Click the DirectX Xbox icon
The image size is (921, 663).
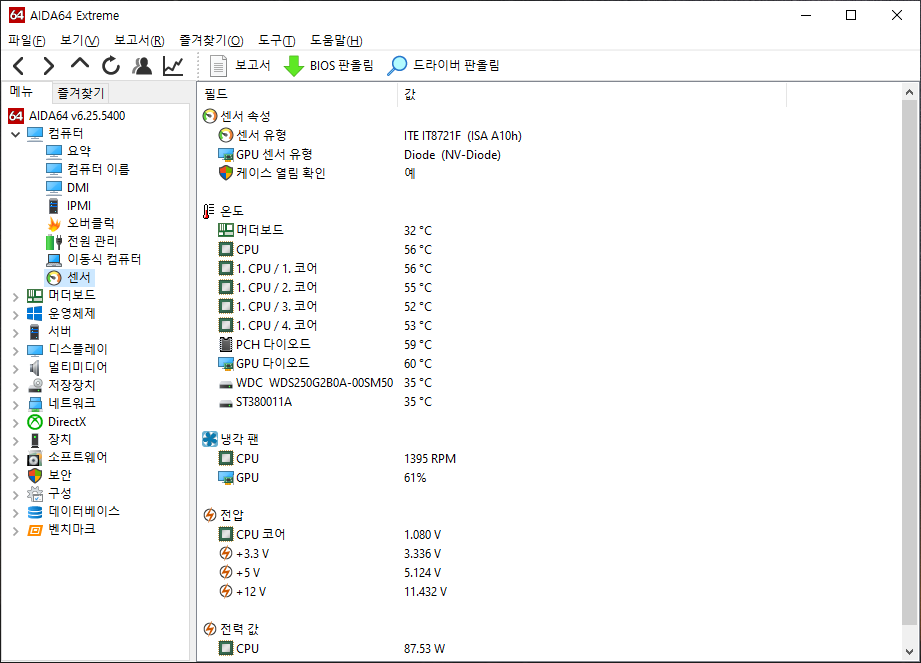[35, 422]
